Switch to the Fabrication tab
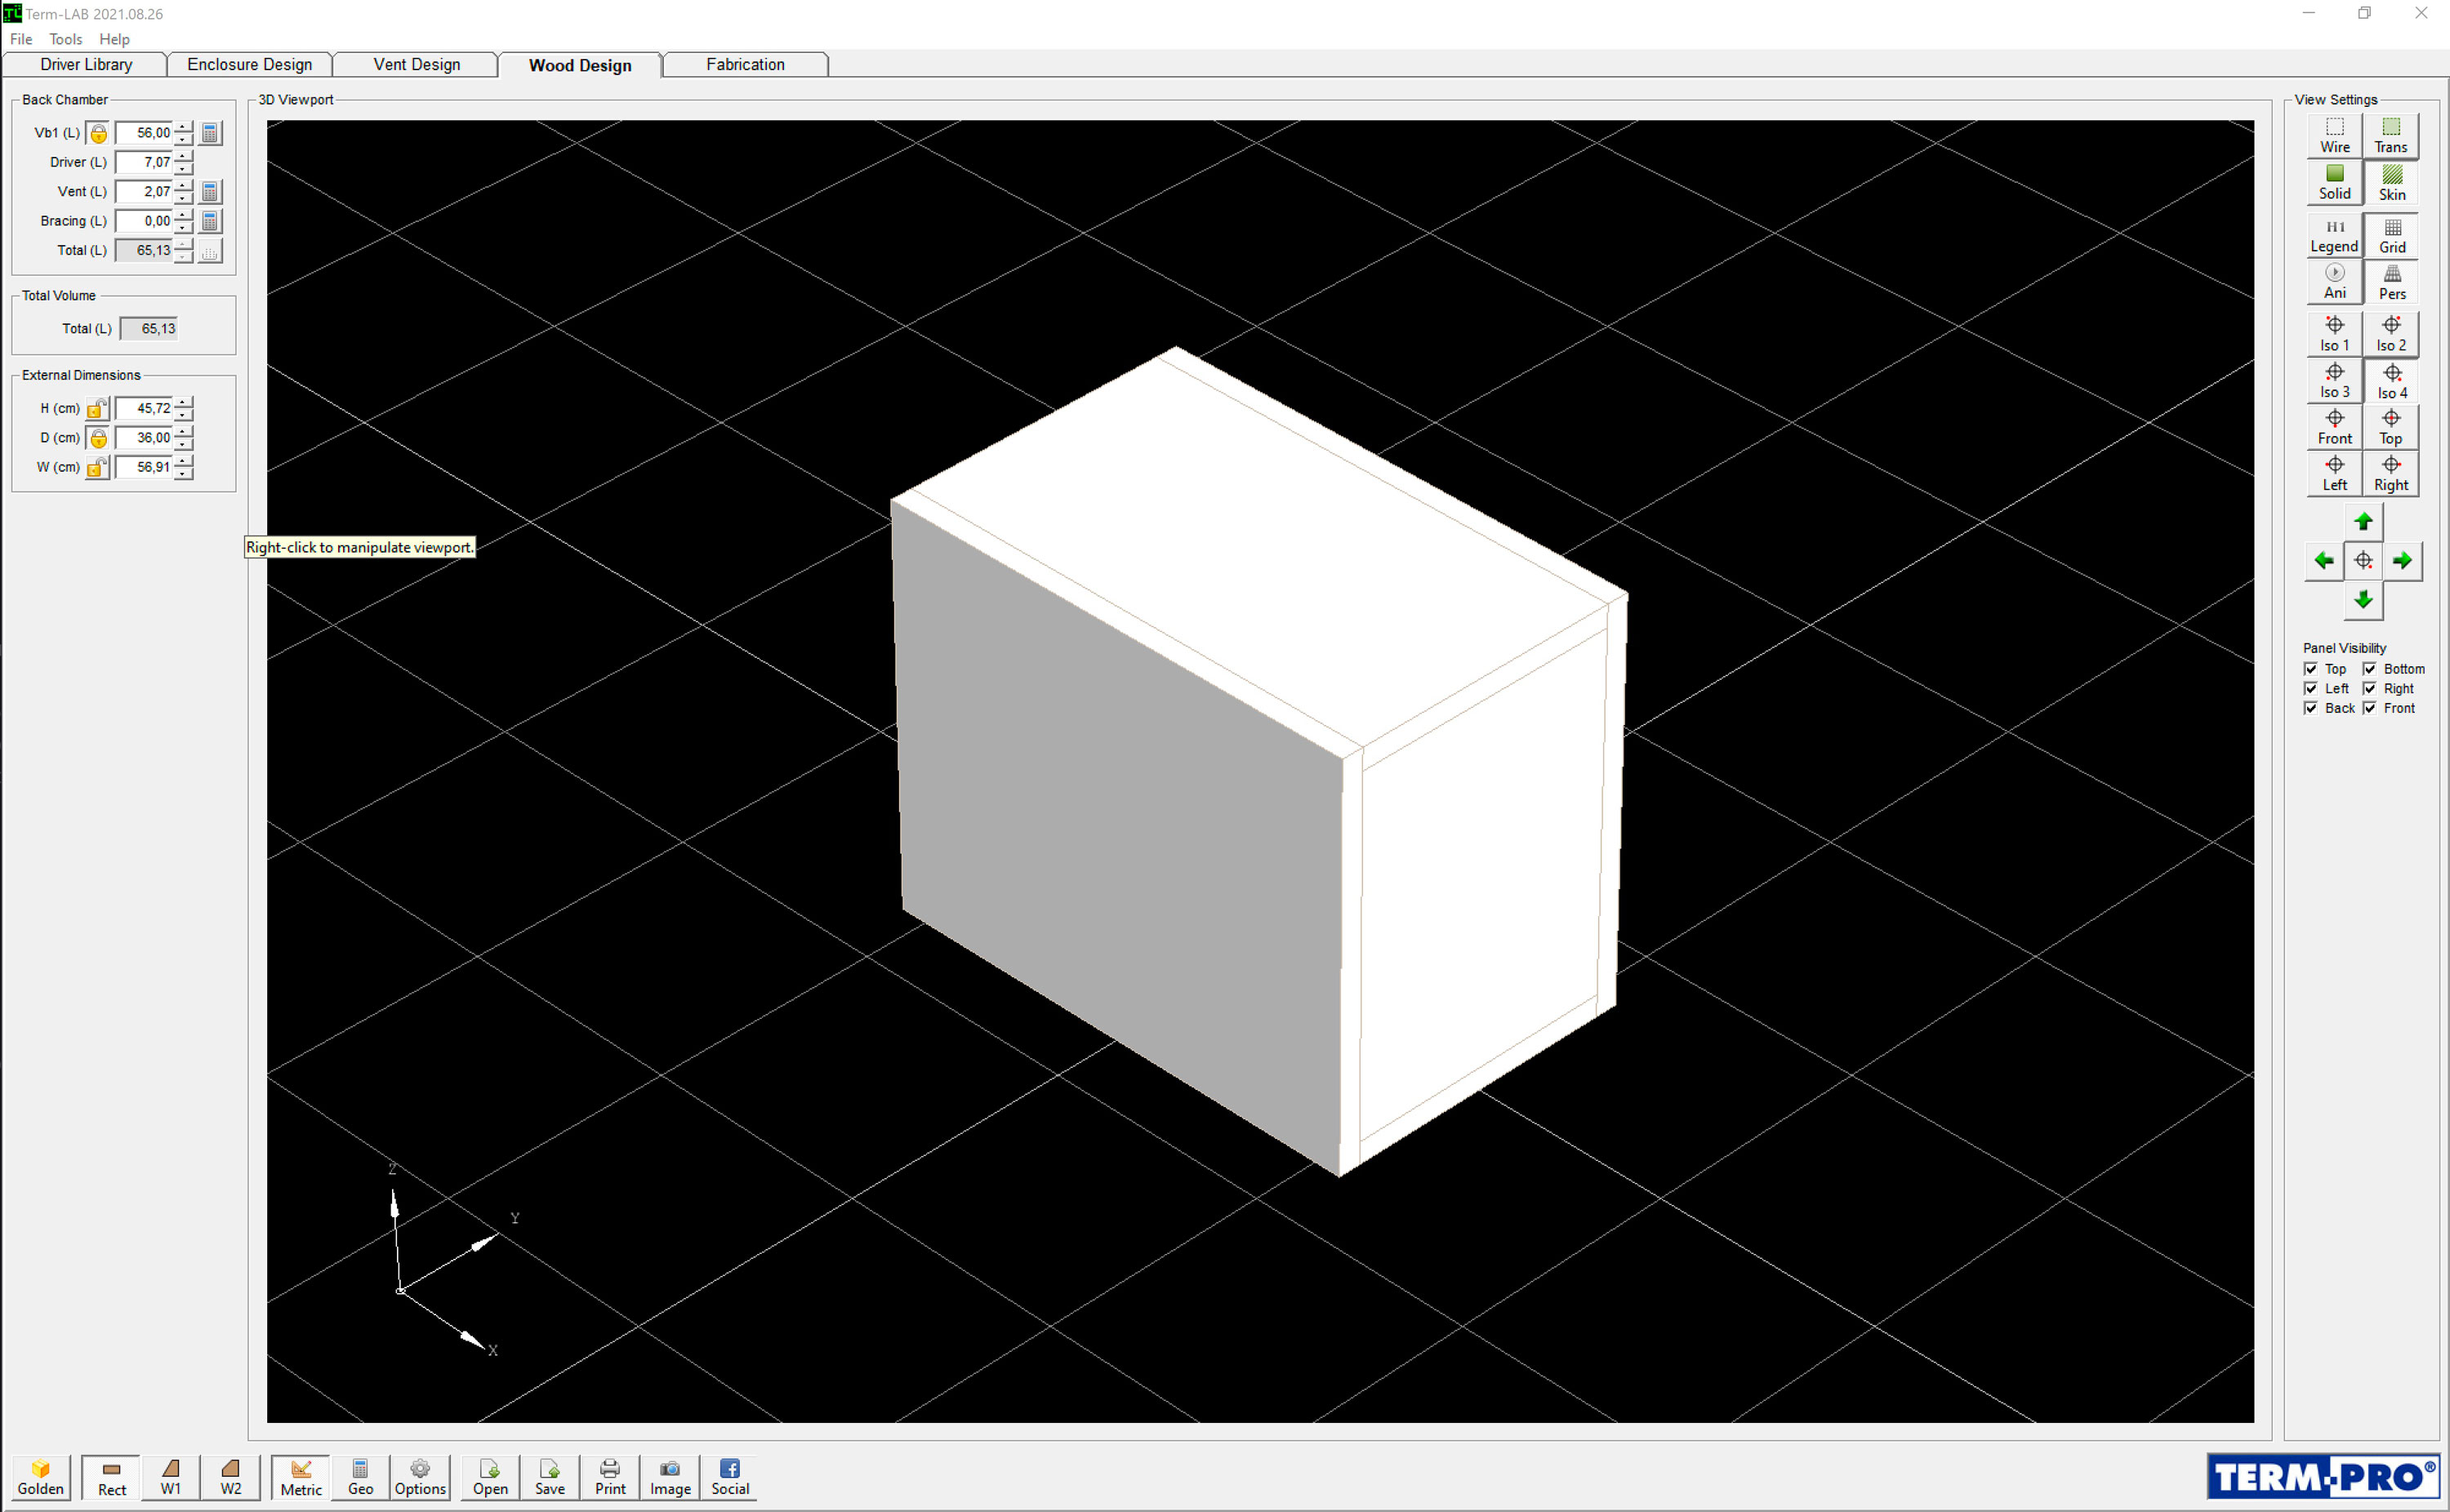 (x=745, y=64)
